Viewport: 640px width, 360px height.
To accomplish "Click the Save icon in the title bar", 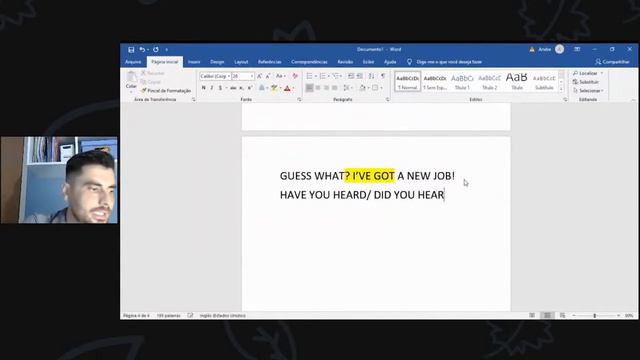I will click(x=131, y=50).
